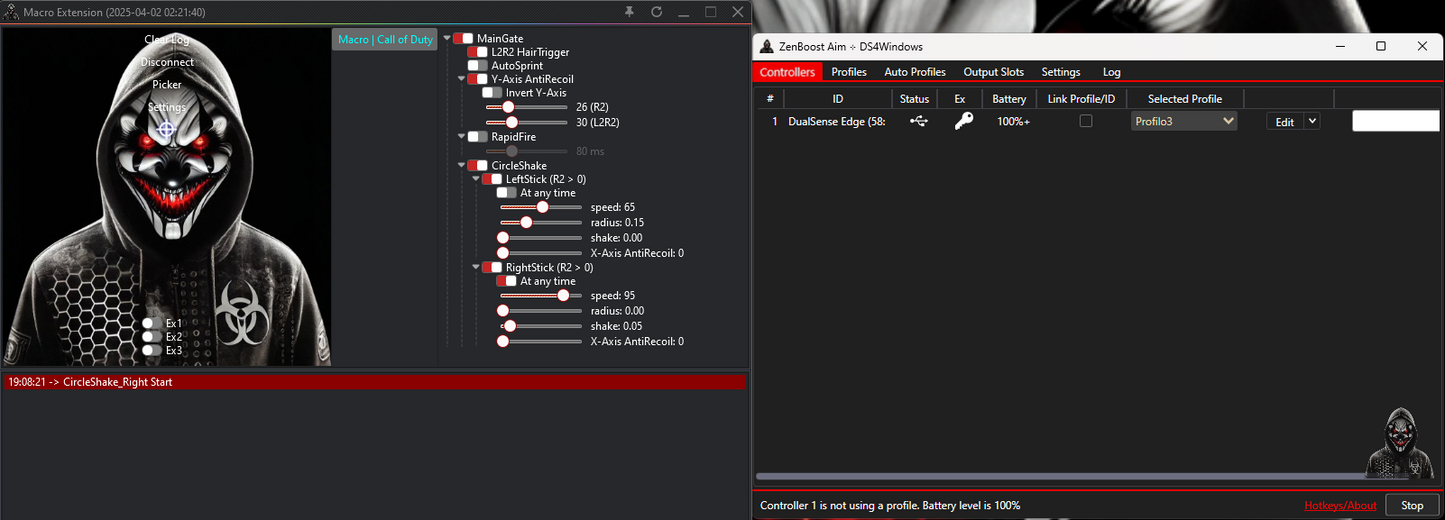Click the Battery column header
Image resolution: width=1445 pixels, height=520 pixels.
coord(1009,99)
